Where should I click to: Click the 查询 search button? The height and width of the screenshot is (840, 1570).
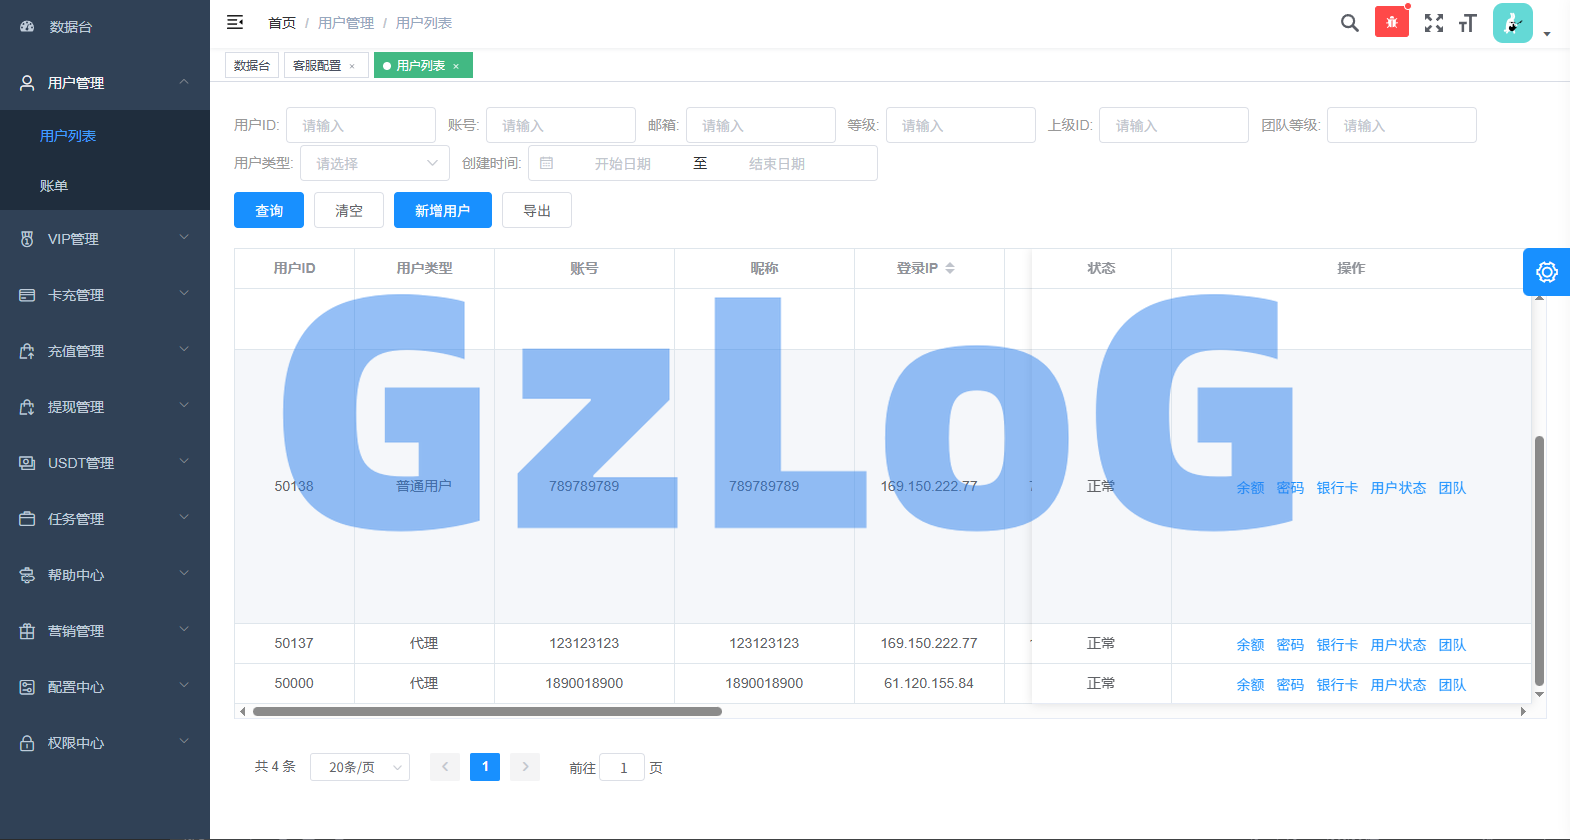pyautogui.click(x=269, y=211)
